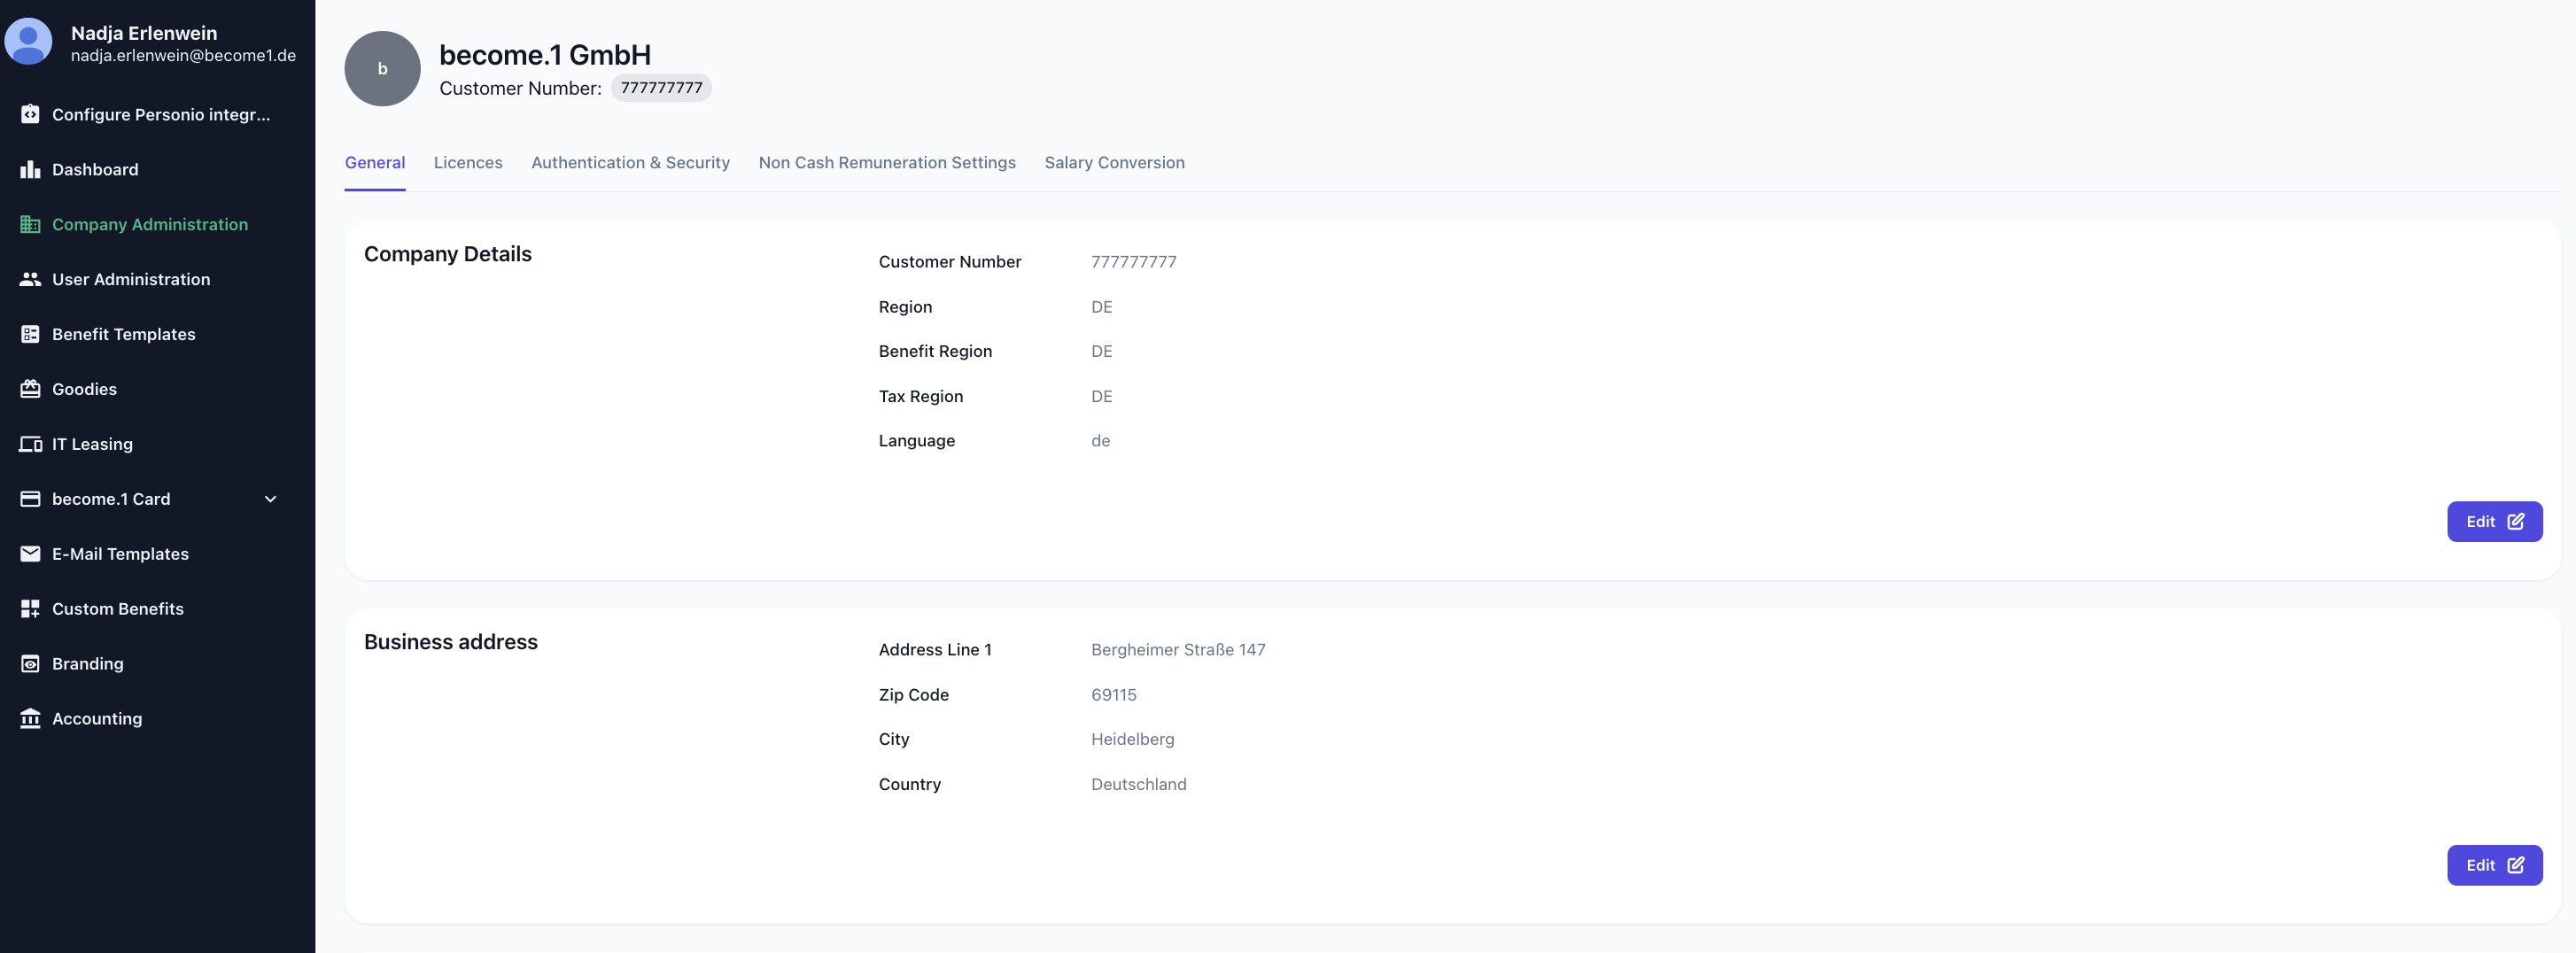The image size is (2576, 953).
Task: Click the nadja.erlenwein@become1.de email text
Action: pyautogui.click(x=183, y=56)
